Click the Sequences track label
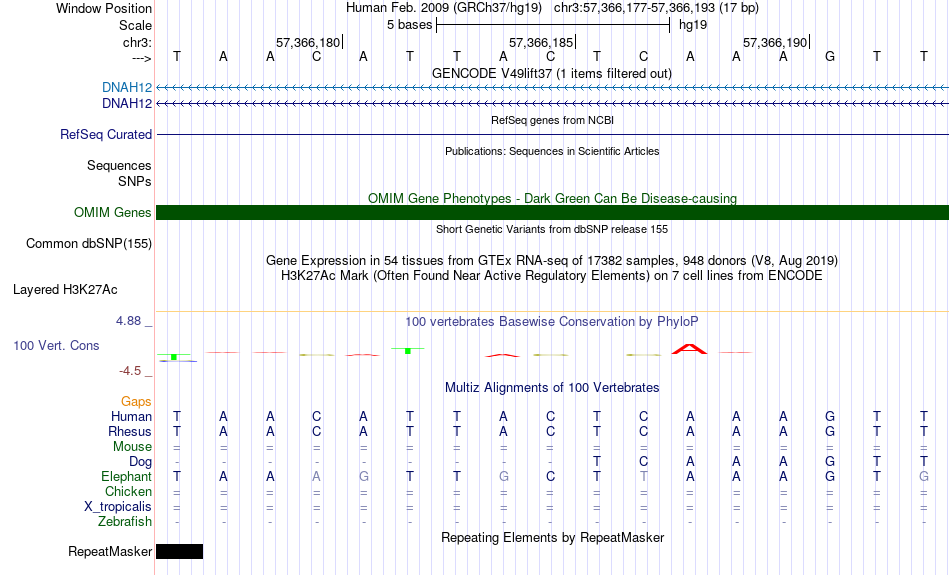The width and height of the screenshot is (950, 575). point(119,165)
